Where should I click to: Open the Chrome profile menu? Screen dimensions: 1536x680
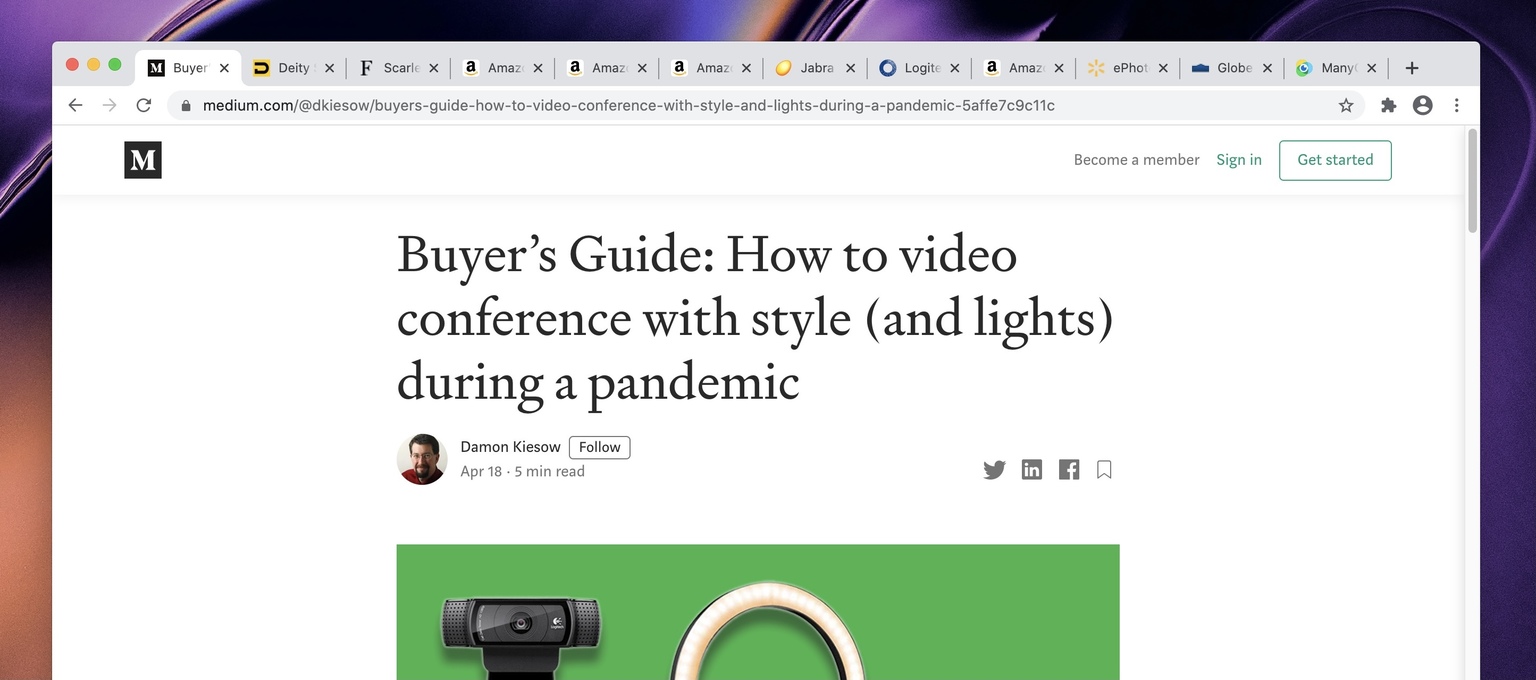tap(1422, 105)
